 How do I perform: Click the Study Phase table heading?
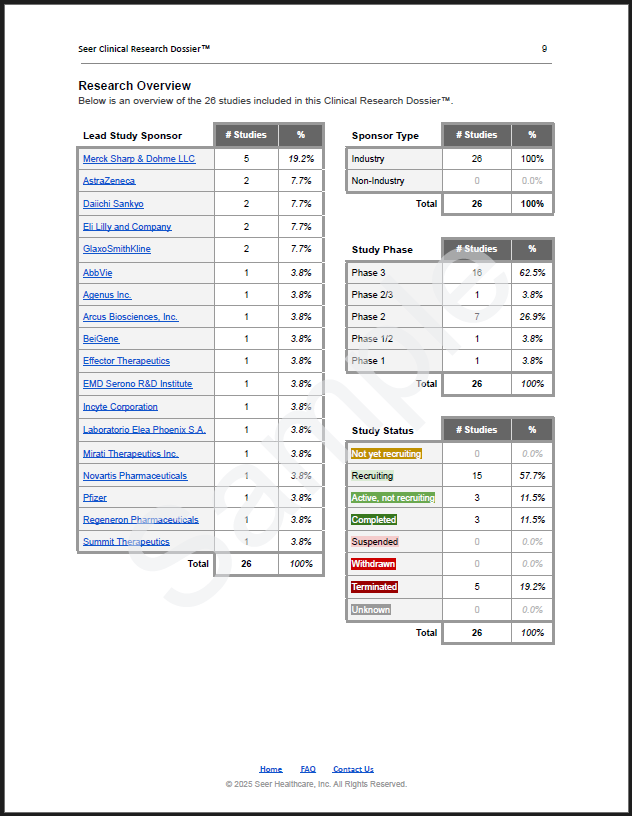[382, 250]
